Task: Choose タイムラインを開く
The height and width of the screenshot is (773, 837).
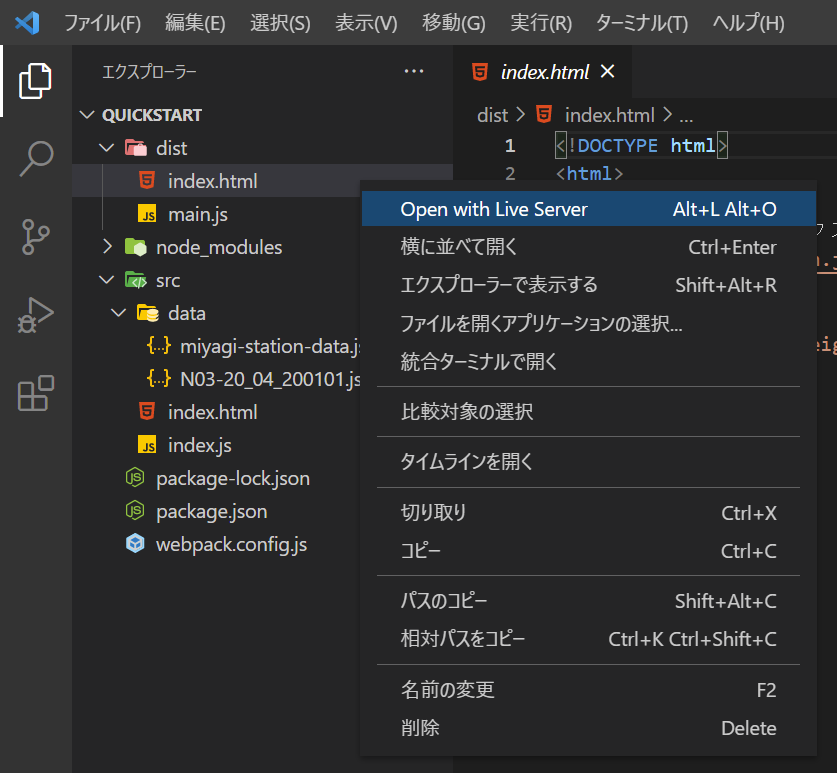Action: coord(589,462)
